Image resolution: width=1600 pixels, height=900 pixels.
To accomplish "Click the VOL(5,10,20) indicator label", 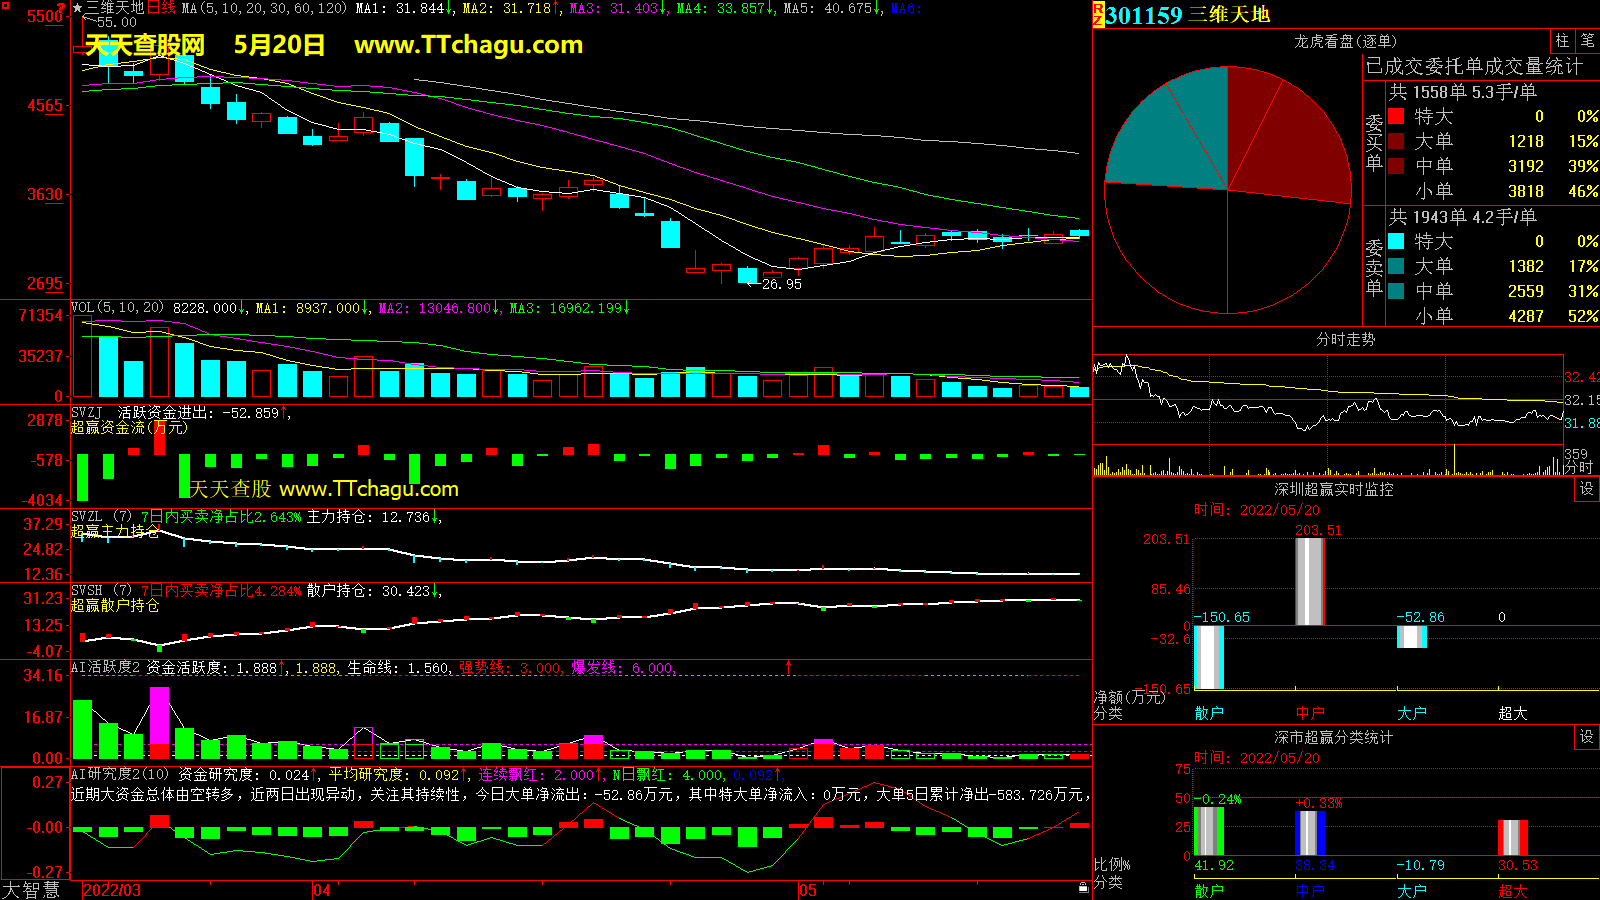I will [x=117, y=308].
